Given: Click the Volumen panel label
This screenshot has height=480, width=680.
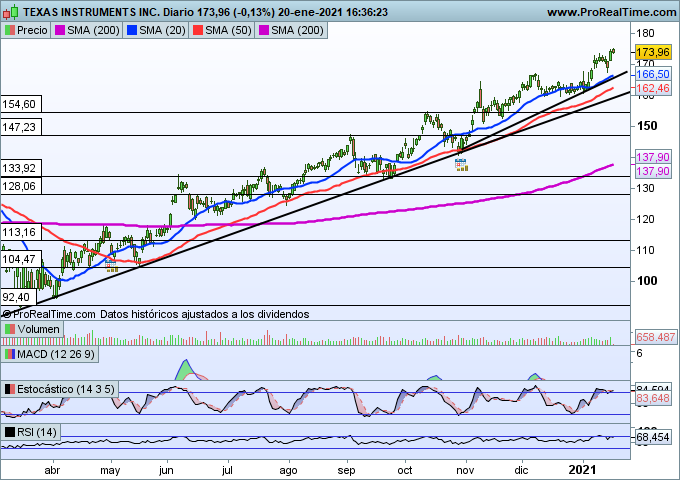Looking at the screenshot, I should point(32,329).
